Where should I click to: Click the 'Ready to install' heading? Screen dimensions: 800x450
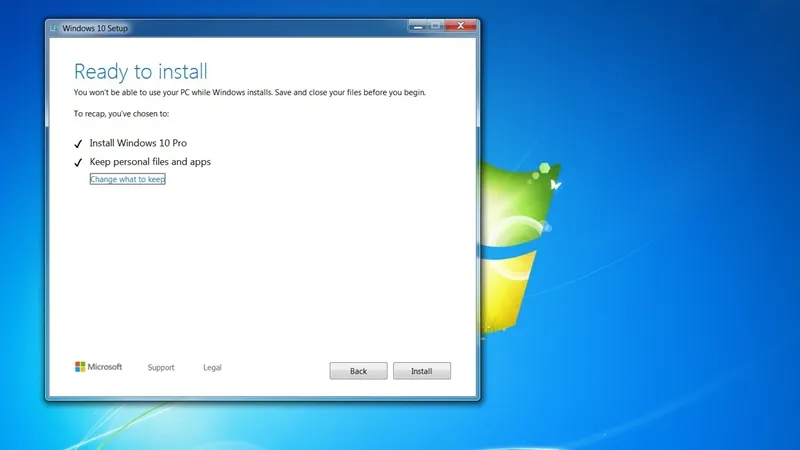click(x=141, y=71)
